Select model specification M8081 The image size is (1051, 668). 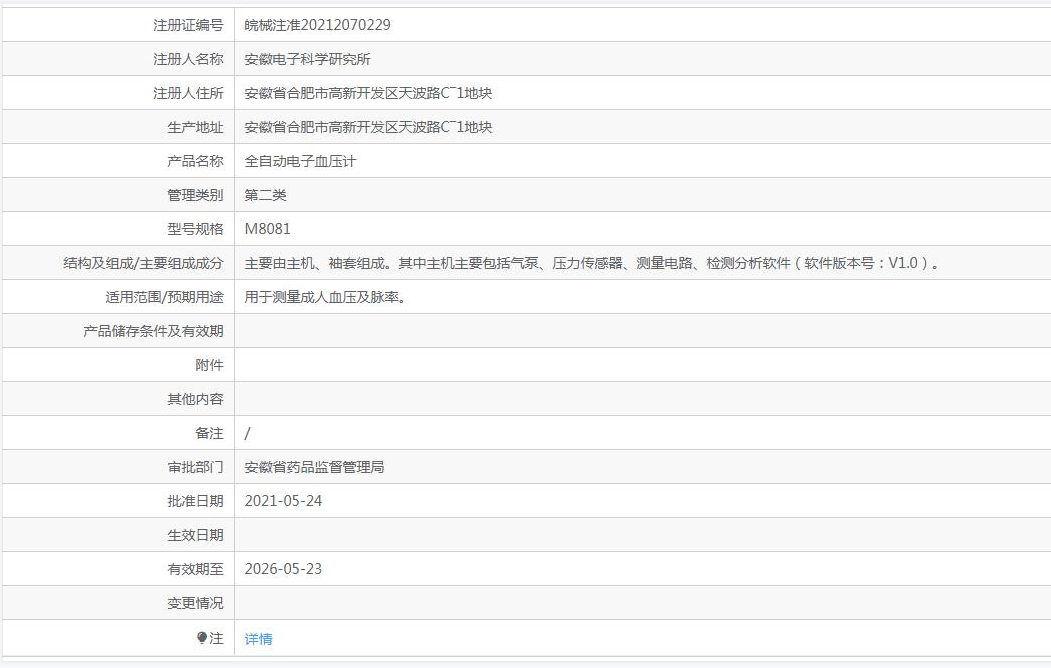coord(267,229)
